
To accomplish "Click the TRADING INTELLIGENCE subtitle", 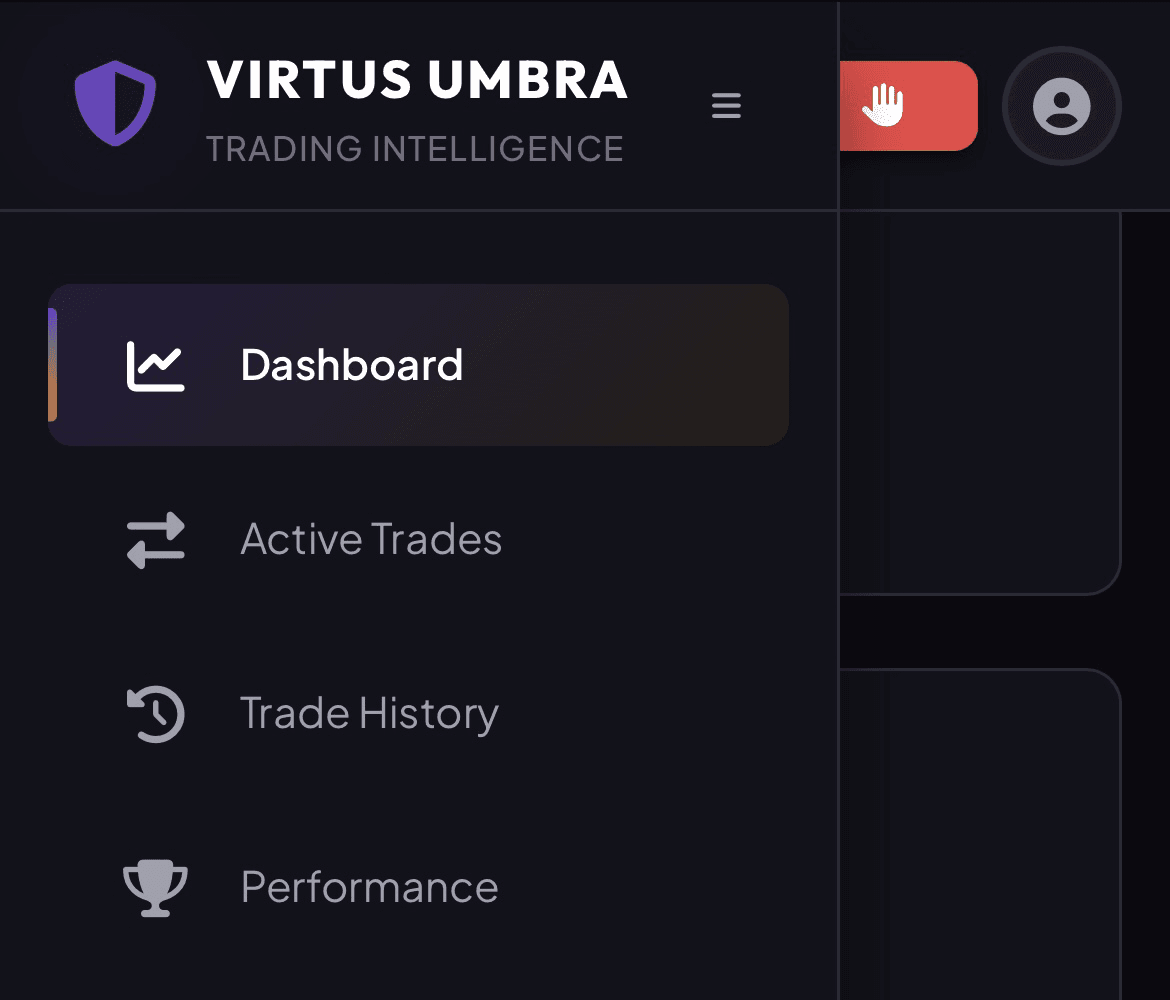I will pyautogui.click(x=415, y=148).
